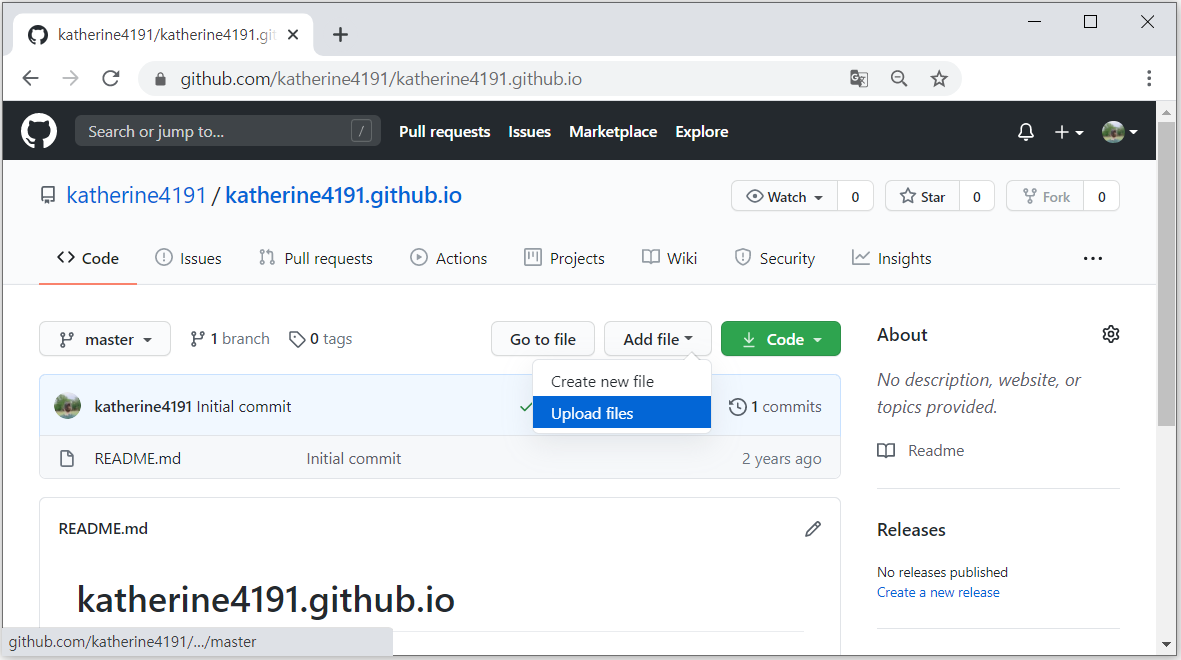
Task: Go to Marketplace
Action: (613, 132)
